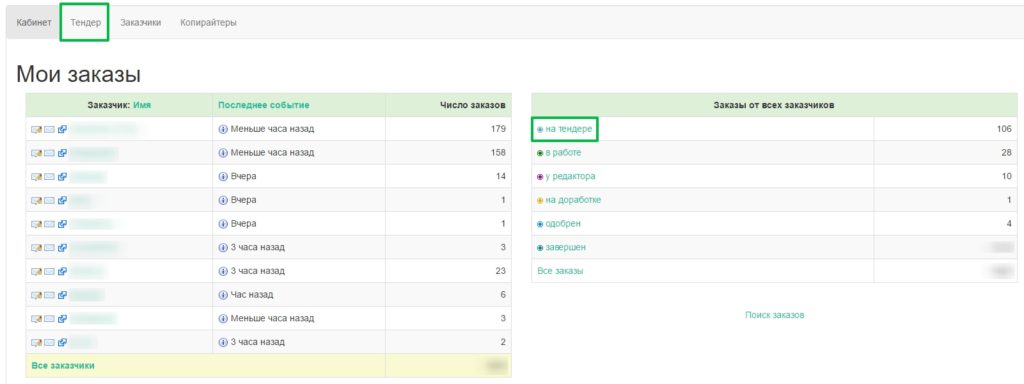Click the blue bullet beside 'одобрен'
The height and width of the screenshot is (384, 1024).
coord(540,224)
